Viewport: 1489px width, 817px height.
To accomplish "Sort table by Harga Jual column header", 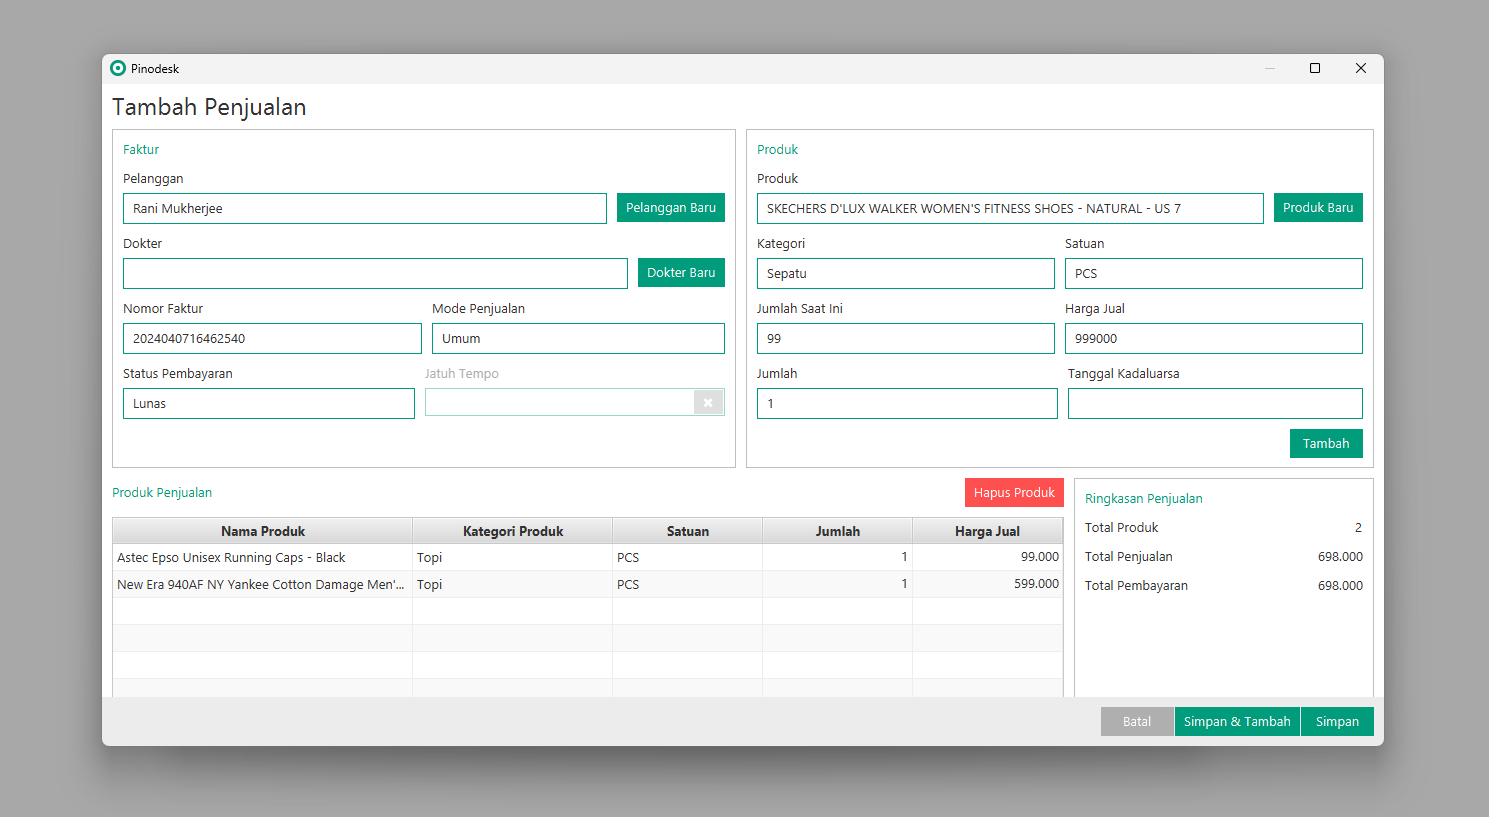I will 986,532.
